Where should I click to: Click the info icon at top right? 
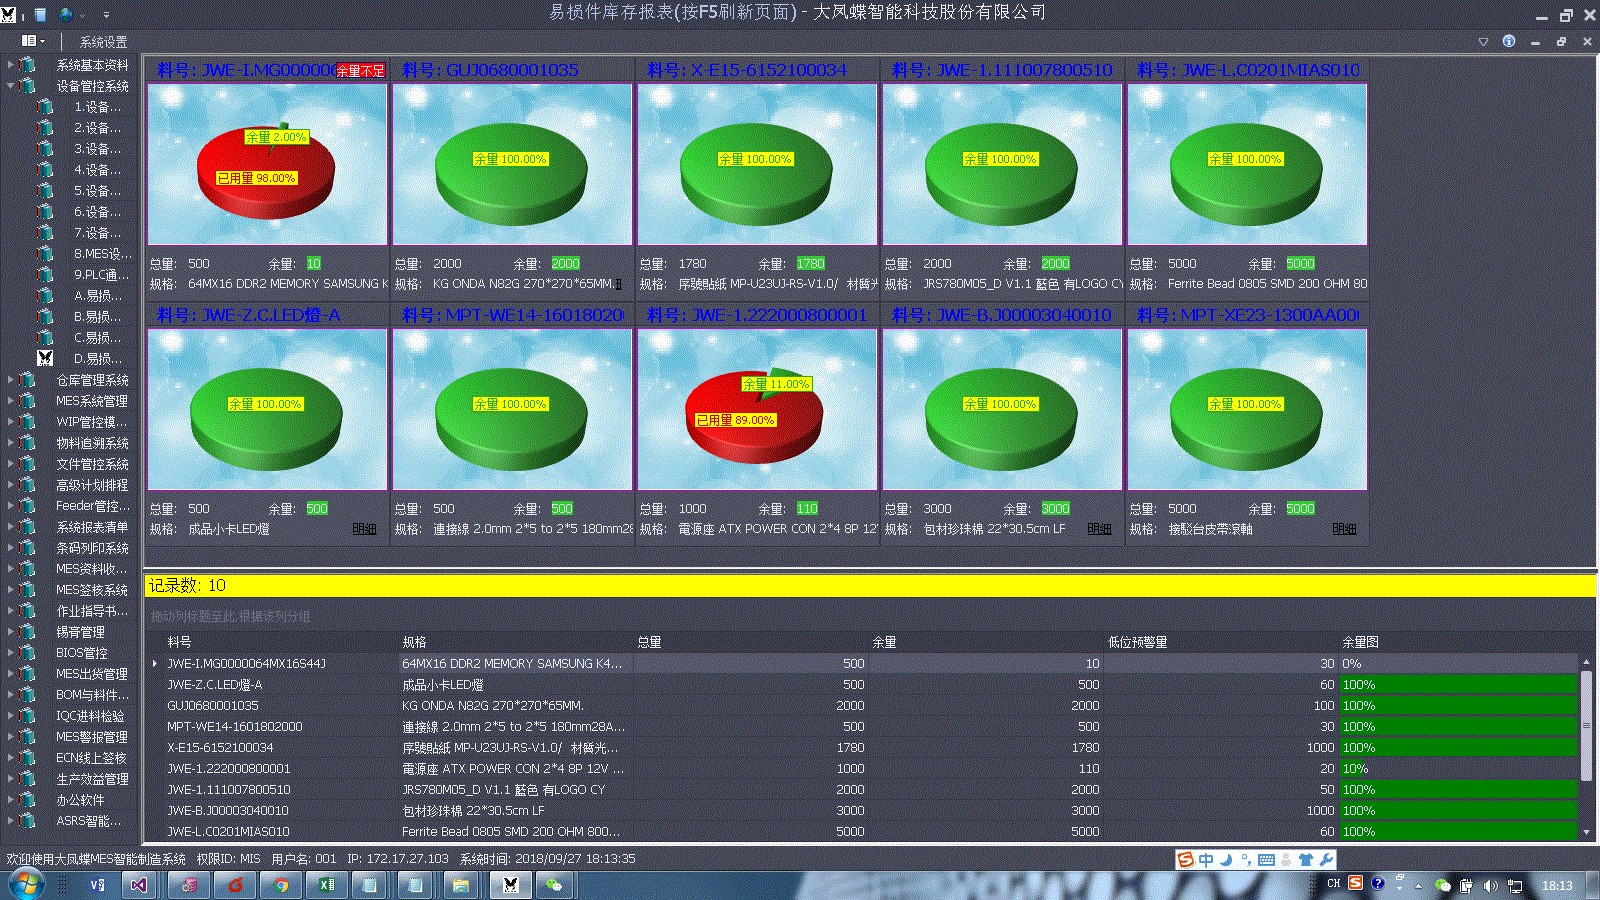click(x=1509, y=41)
